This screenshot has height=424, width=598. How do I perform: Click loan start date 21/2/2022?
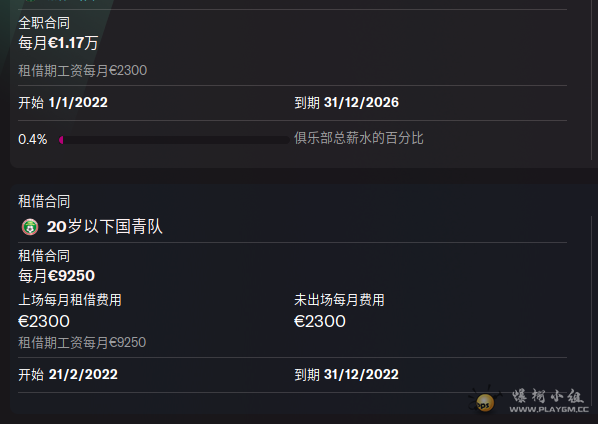(83, 374)
